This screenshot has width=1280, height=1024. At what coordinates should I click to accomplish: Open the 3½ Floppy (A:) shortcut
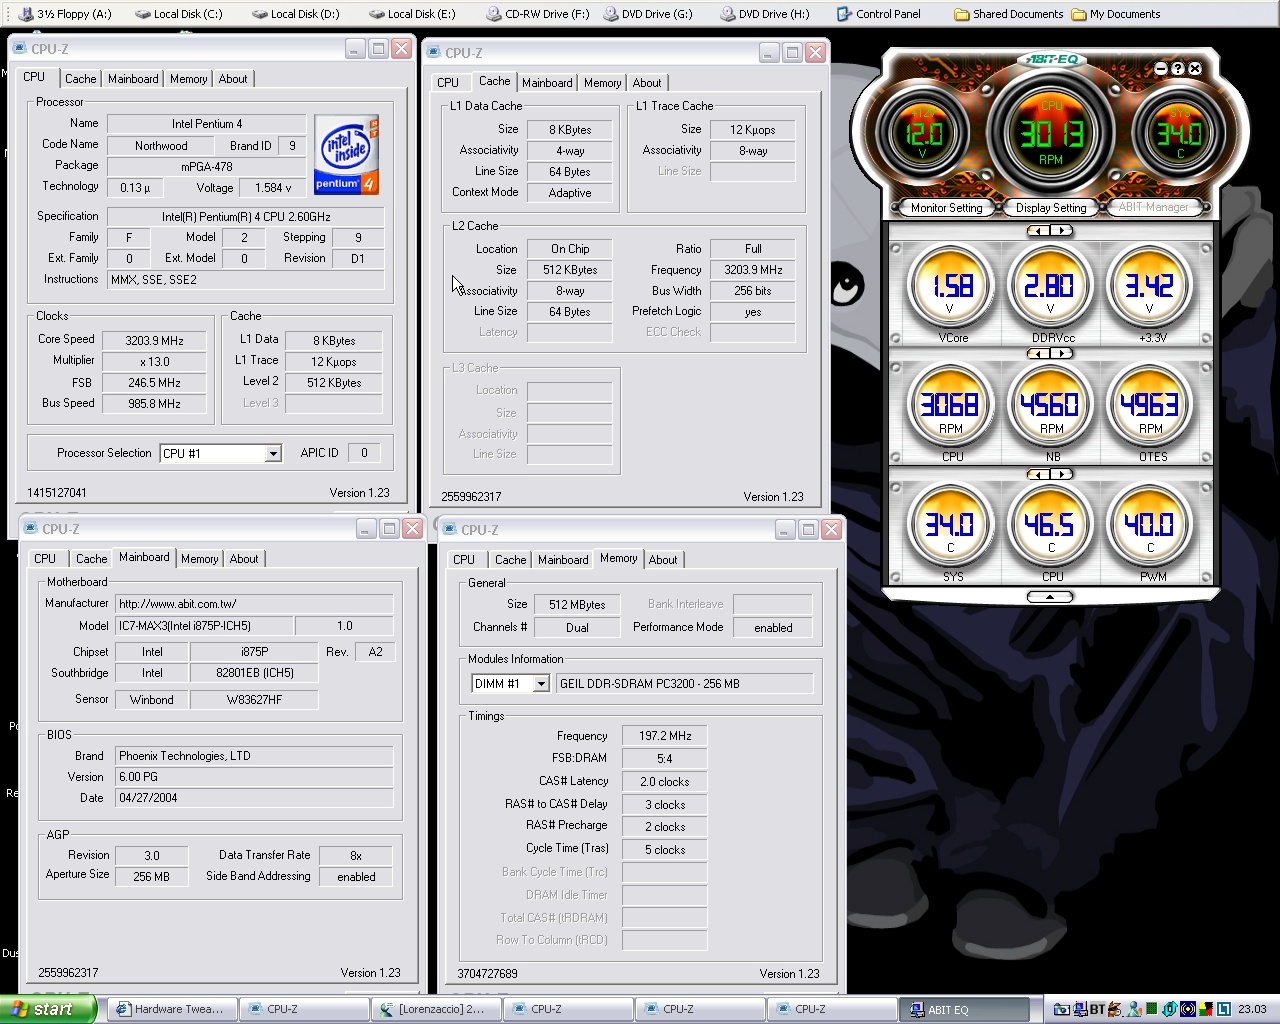65,14
